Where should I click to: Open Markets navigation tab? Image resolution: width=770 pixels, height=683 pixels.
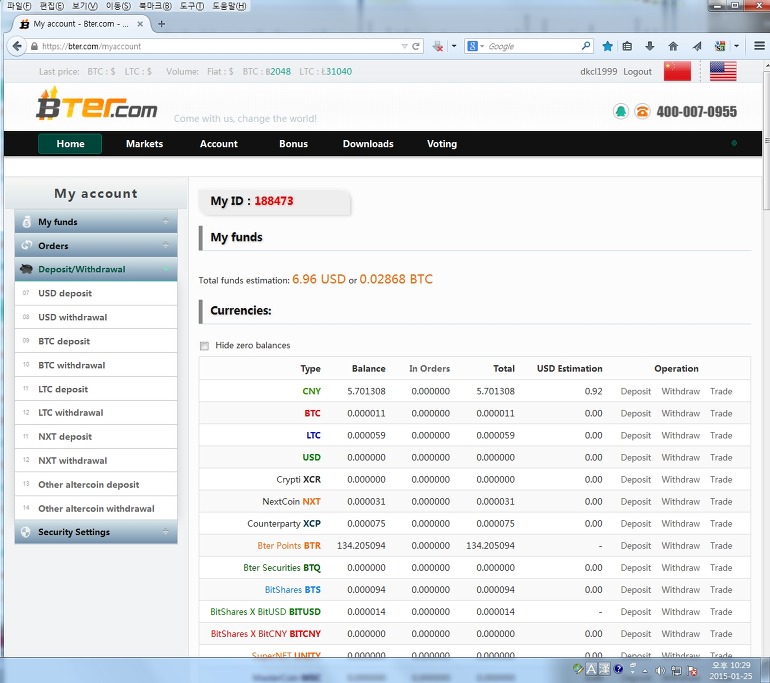[x=144, y=144]
